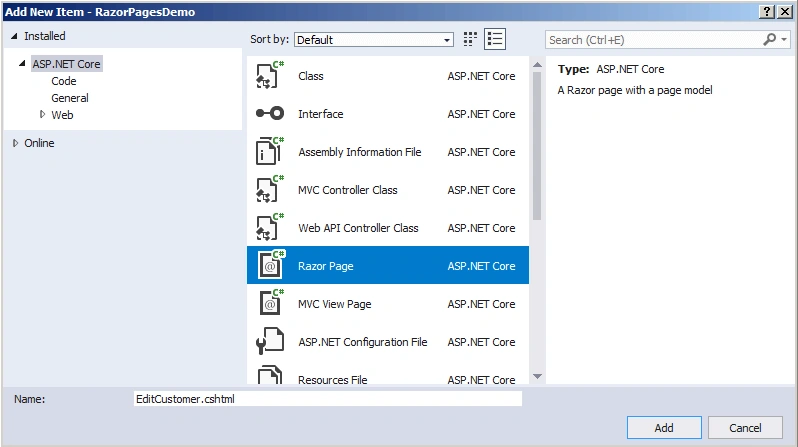
Task: Click the Cancel button
Action: [745, 428]
